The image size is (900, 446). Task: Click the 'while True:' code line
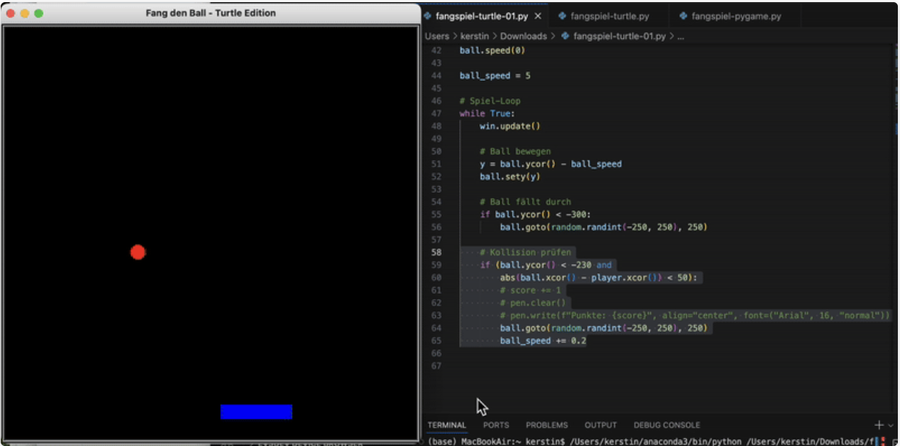point(487,114)
